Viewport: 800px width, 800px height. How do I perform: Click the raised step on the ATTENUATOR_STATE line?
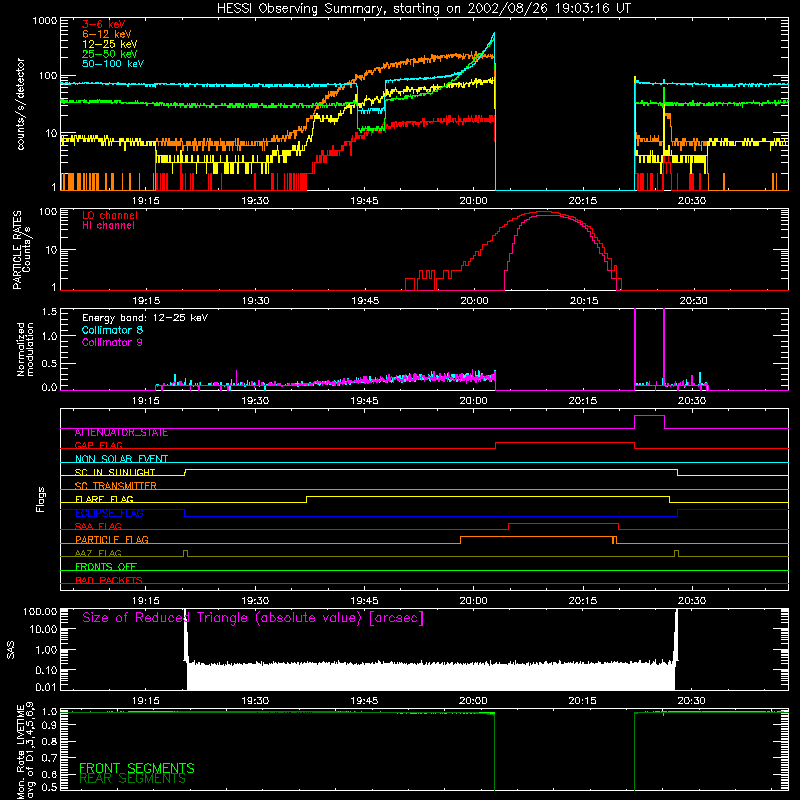649,416
